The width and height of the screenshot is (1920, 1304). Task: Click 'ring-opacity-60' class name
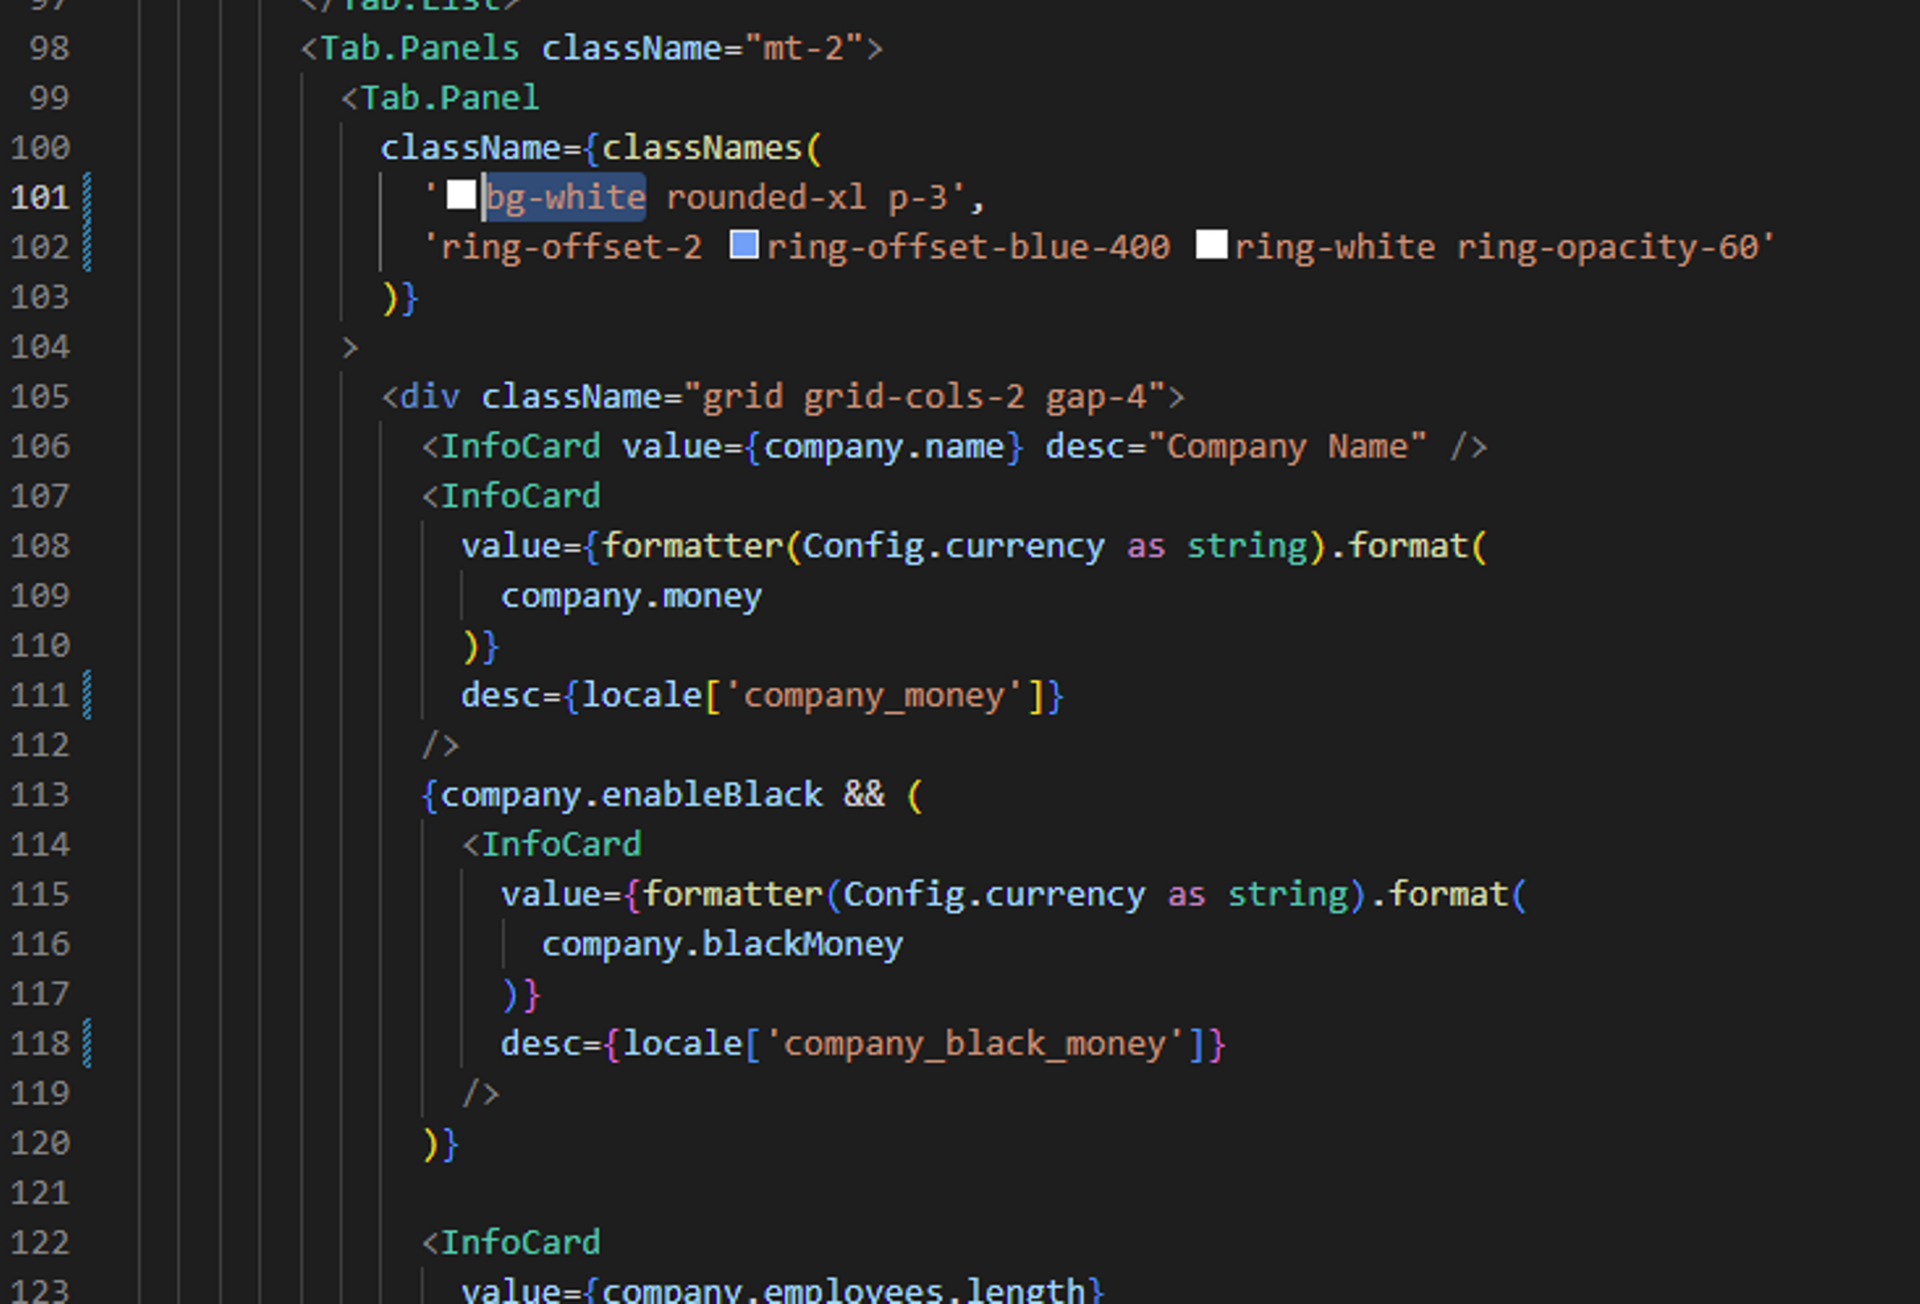(x=1607, y=247)
